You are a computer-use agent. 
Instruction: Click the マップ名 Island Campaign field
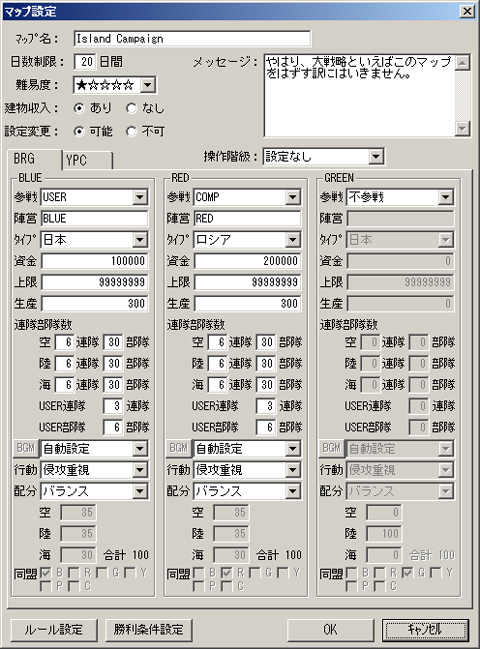pos(192,38)
